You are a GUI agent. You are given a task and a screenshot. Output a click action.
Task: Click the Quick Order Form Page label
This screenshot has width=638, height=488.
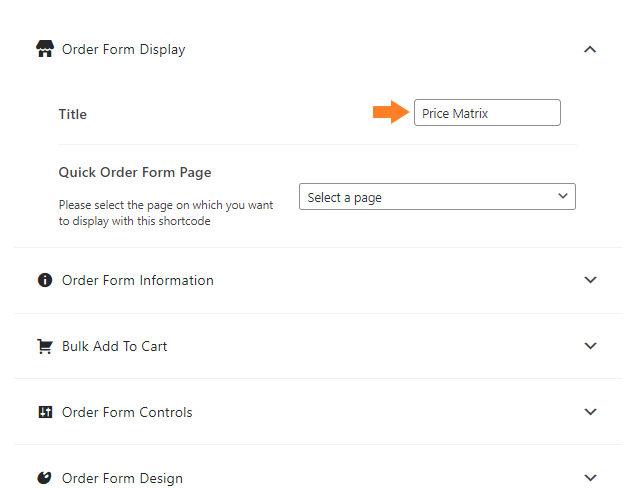(x=135, y=173)
